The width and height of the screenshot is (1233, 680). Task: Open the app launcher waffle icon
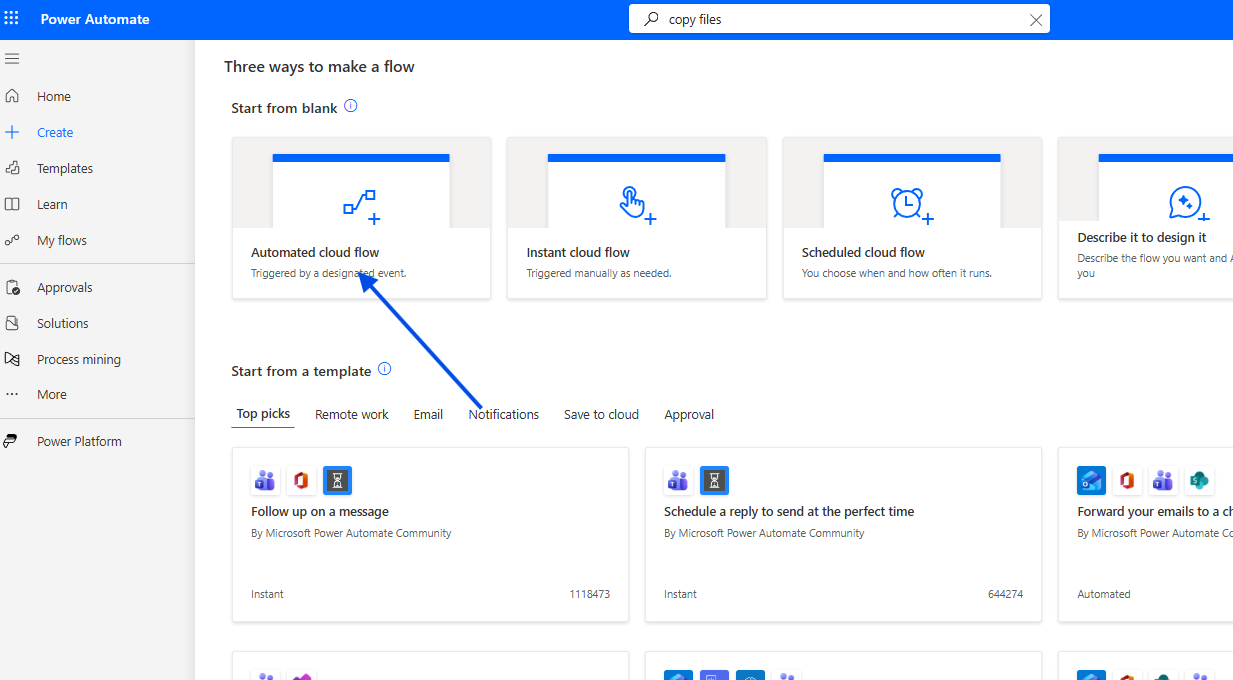click(x=12, y=19)
